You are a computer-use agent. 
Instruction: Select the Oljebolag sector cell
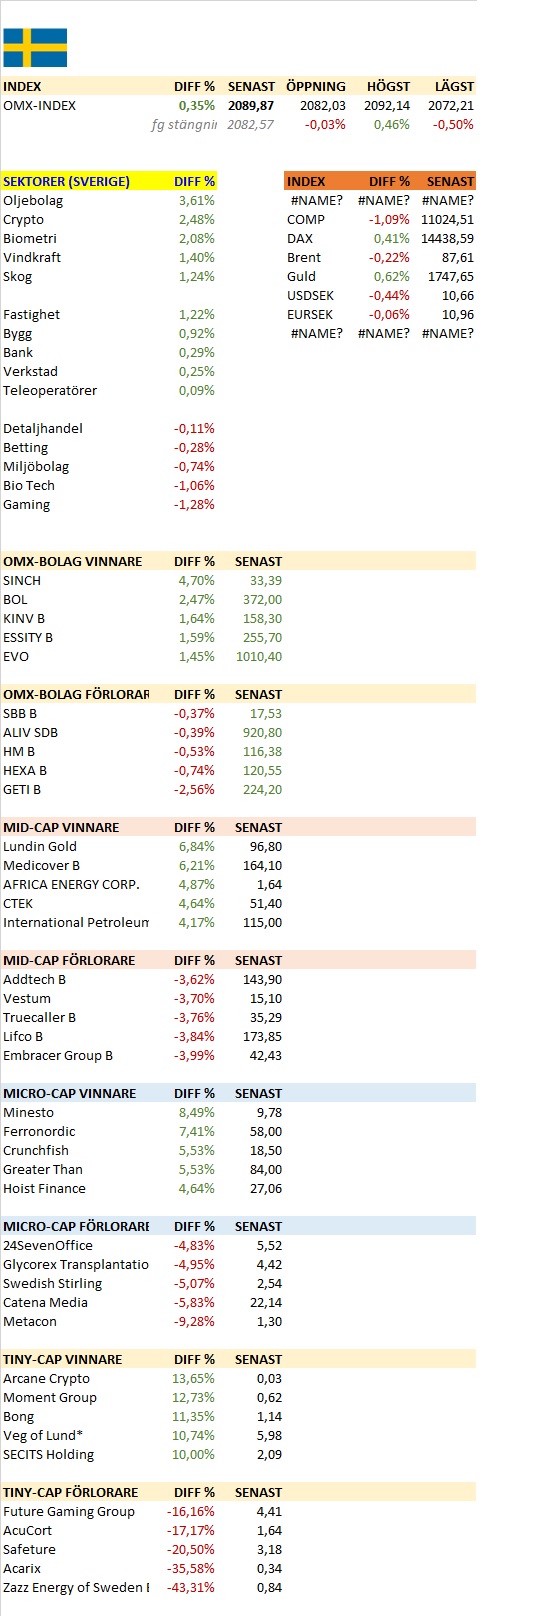tap(33, 200)
